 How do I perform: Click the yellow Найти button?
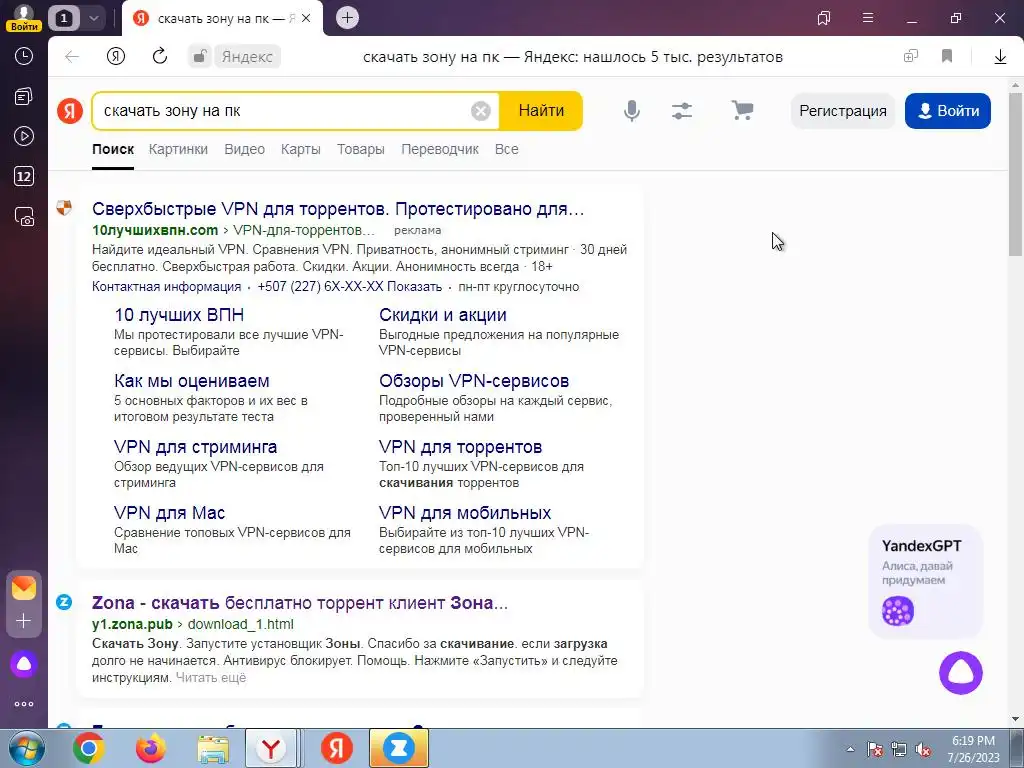tap(541, 111)
